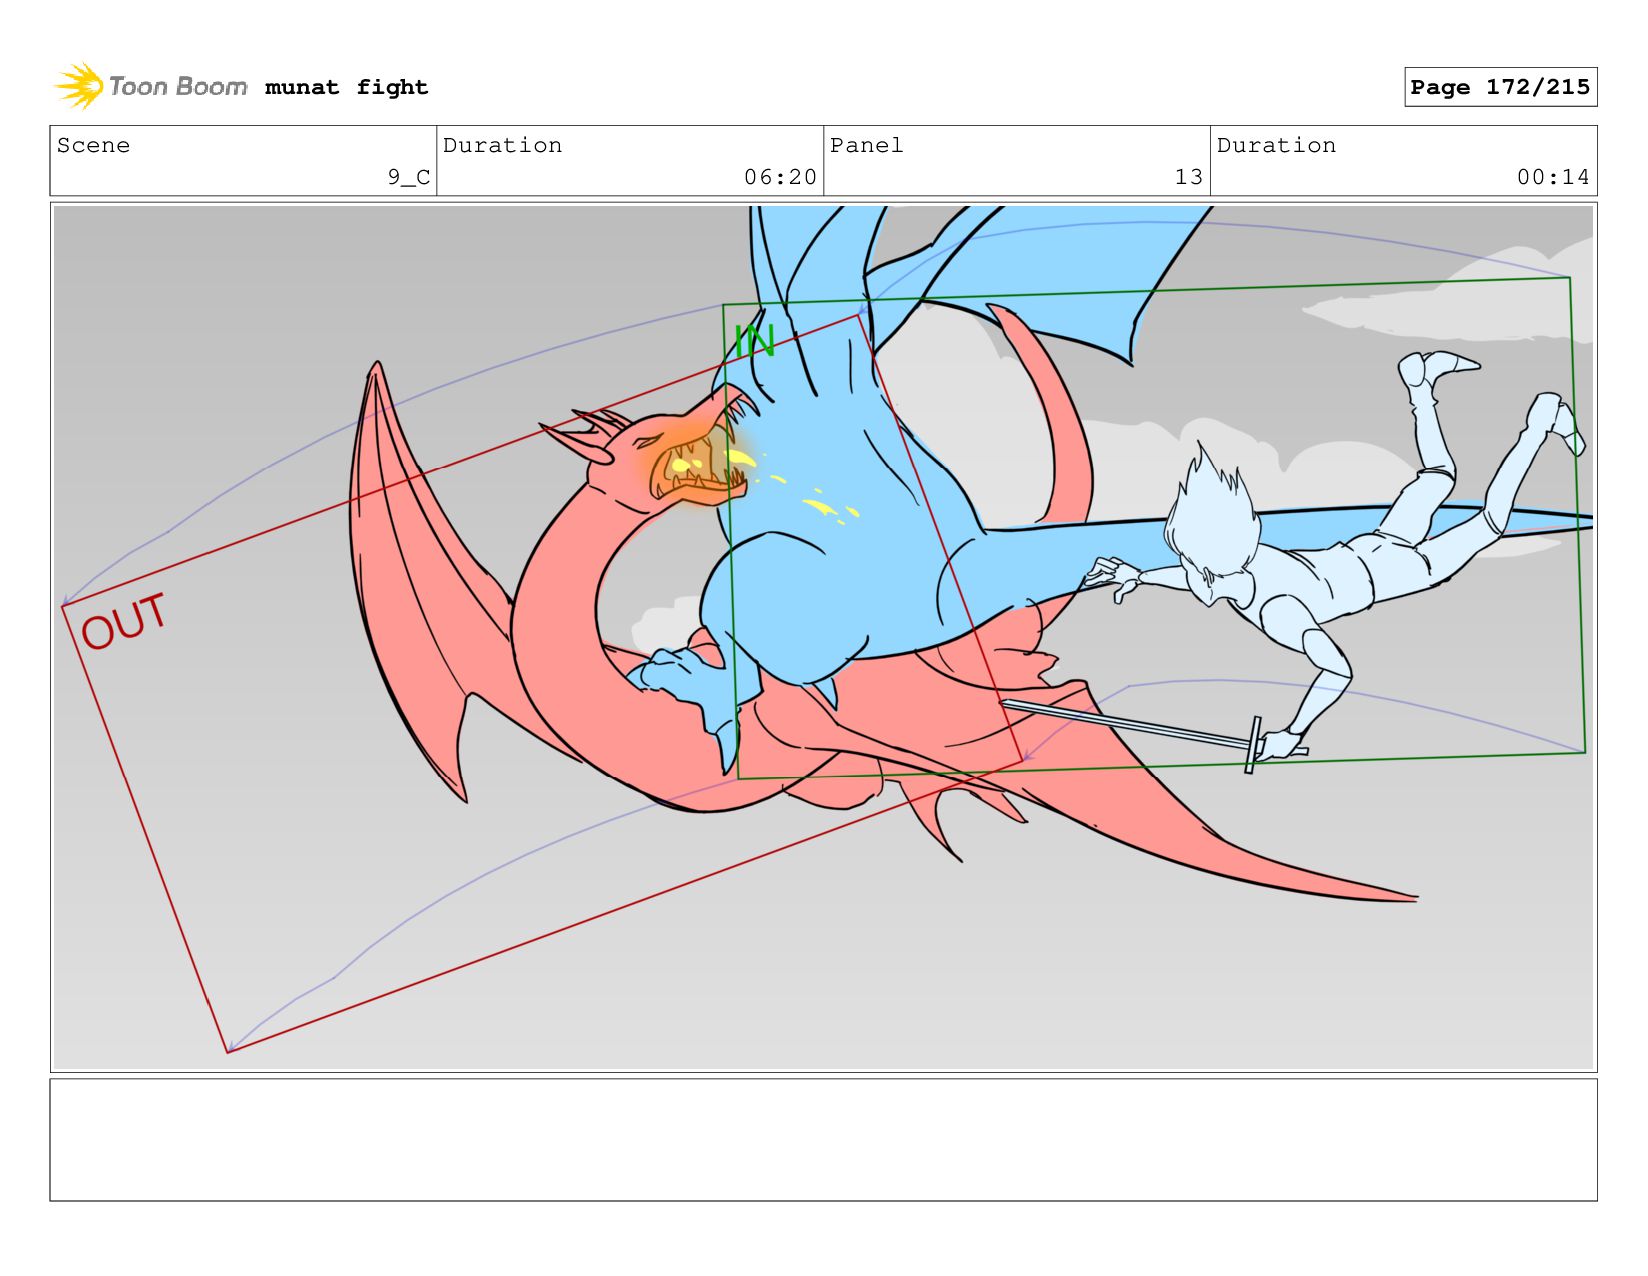This screenshot has height=1276, width=1648.
Task: Click the Panel number '13'
Action: tap(1188, 177)
